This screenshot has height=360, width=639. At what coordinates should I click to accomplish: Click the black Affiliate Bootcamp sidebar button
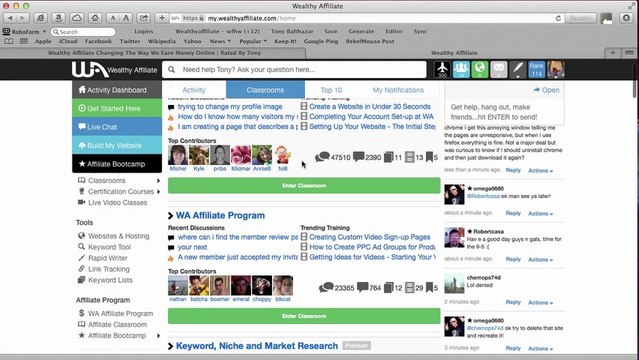(x=117, y=164)
